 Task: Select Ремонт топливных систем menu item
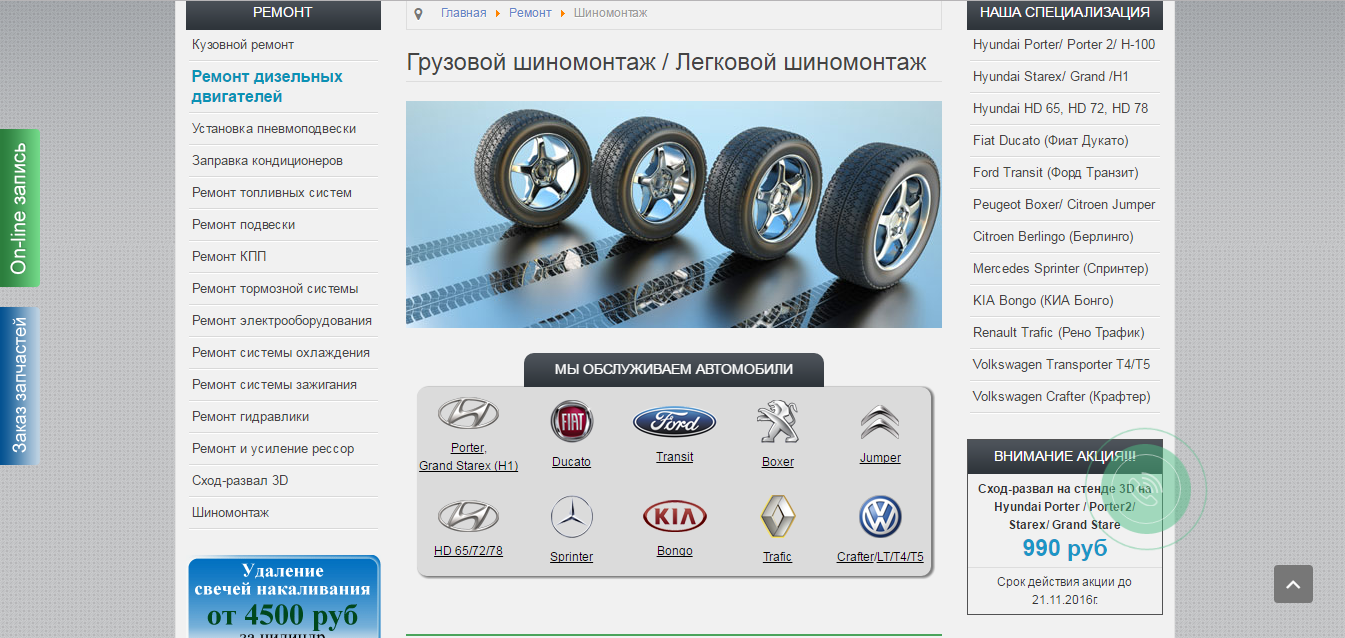[x=283, y=193]
